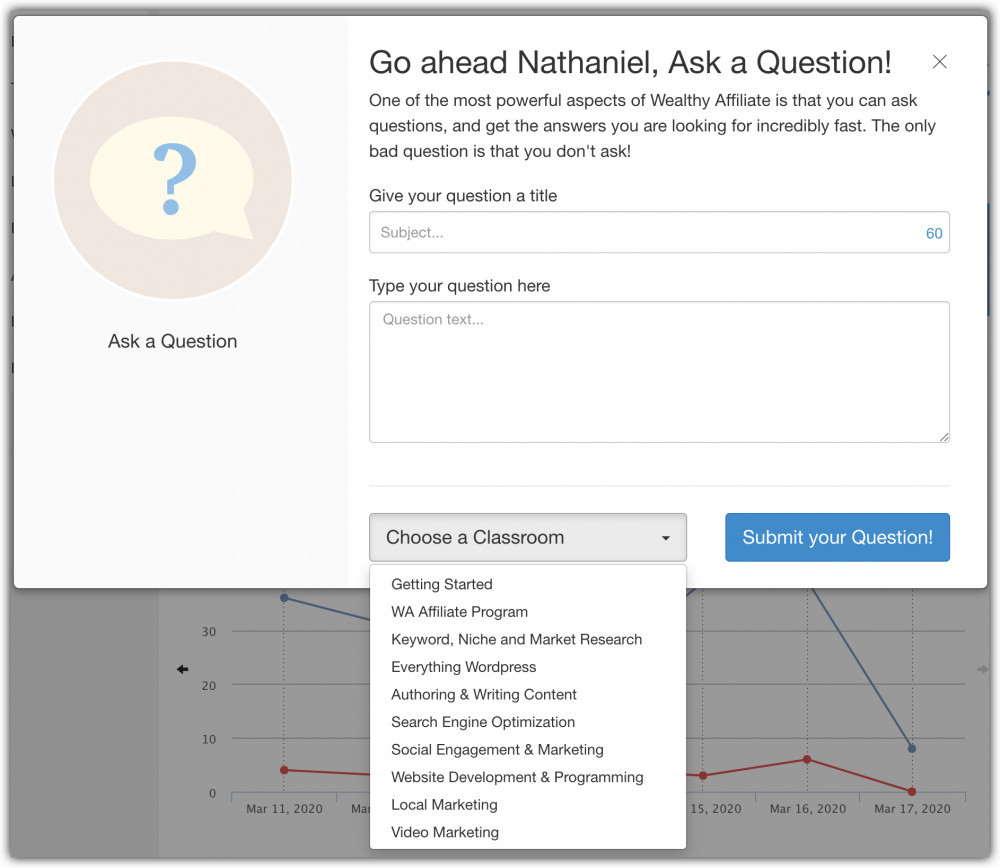Click Submit your Question button
The image size is (1000, 868).
pos(837,537)
